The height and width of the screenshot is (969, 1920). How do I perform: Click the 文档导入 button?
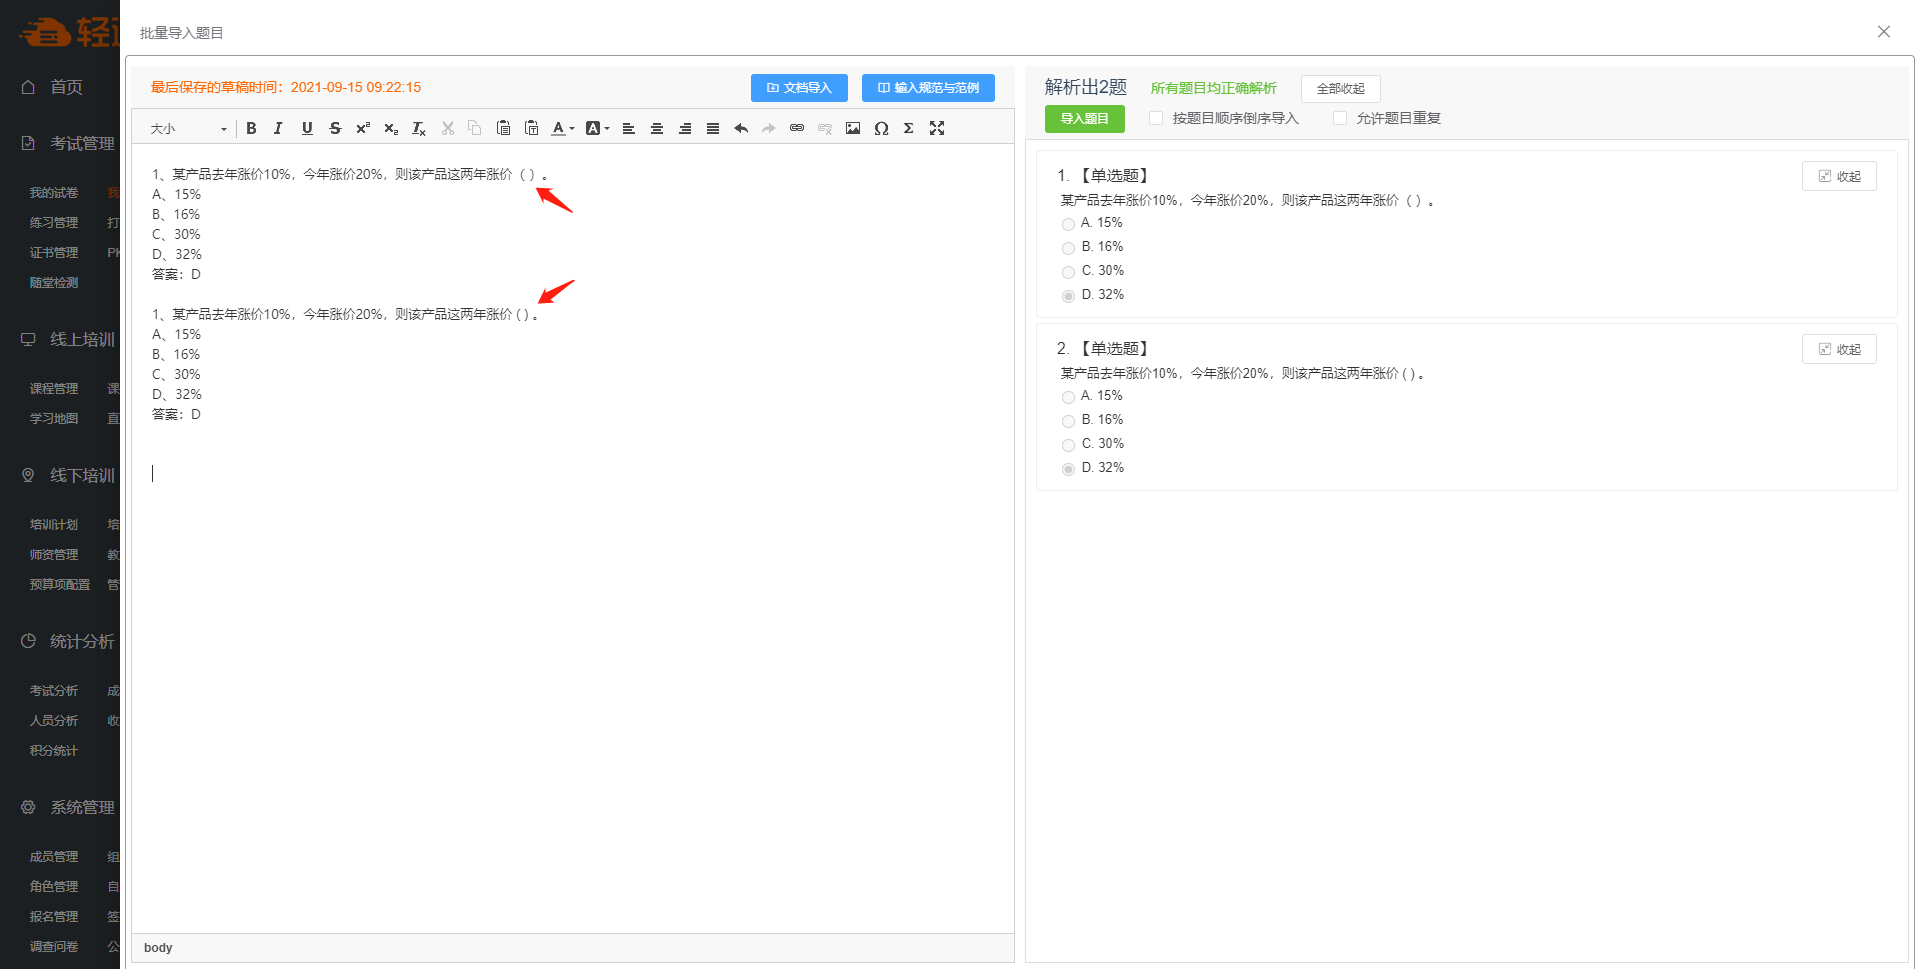click(799, 88)
